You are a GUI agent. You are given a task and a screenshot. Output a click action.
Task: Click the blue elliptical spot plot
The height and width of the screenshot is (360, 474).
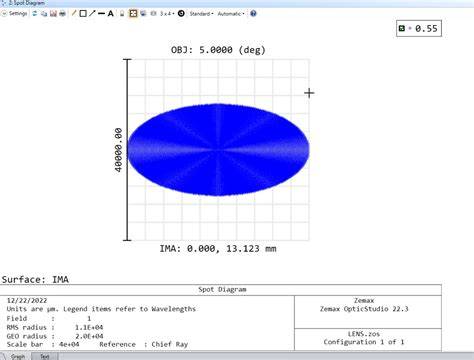click(218, 150)
